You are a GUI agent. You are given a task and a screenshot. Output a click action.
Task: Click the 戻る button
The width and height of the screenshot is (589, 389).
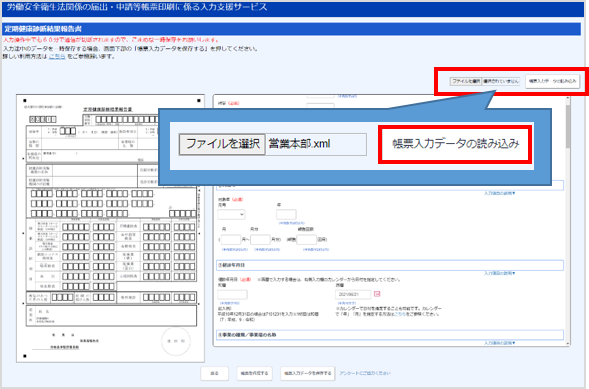tap(214, 374)
